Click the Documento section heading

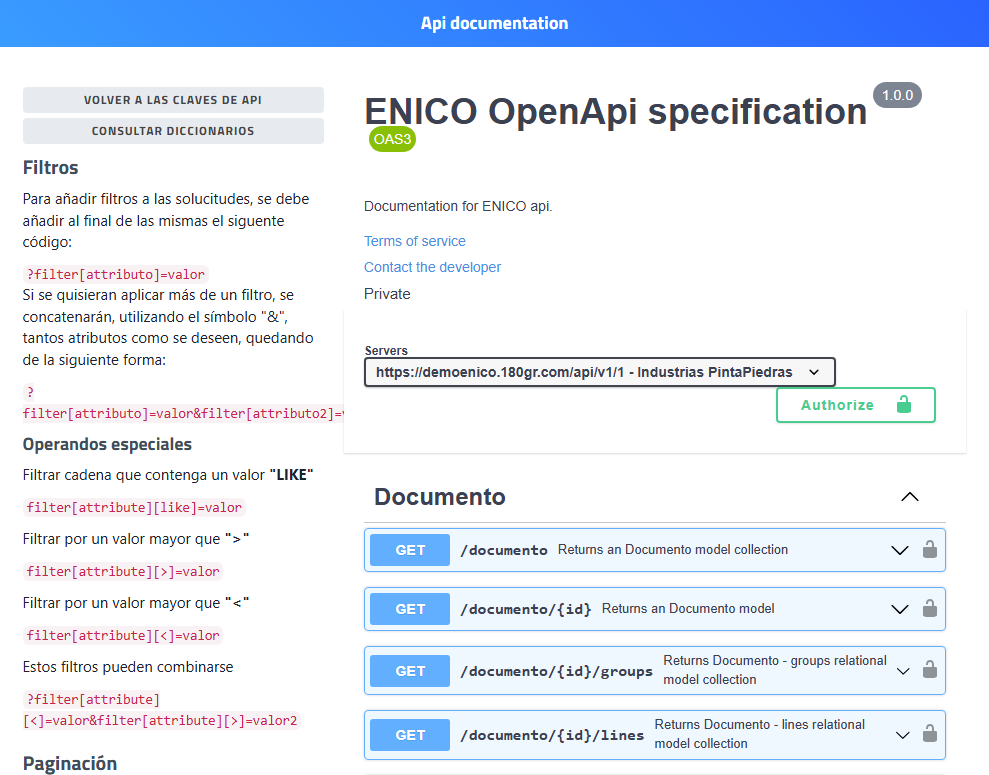click(x=440, y=497)
